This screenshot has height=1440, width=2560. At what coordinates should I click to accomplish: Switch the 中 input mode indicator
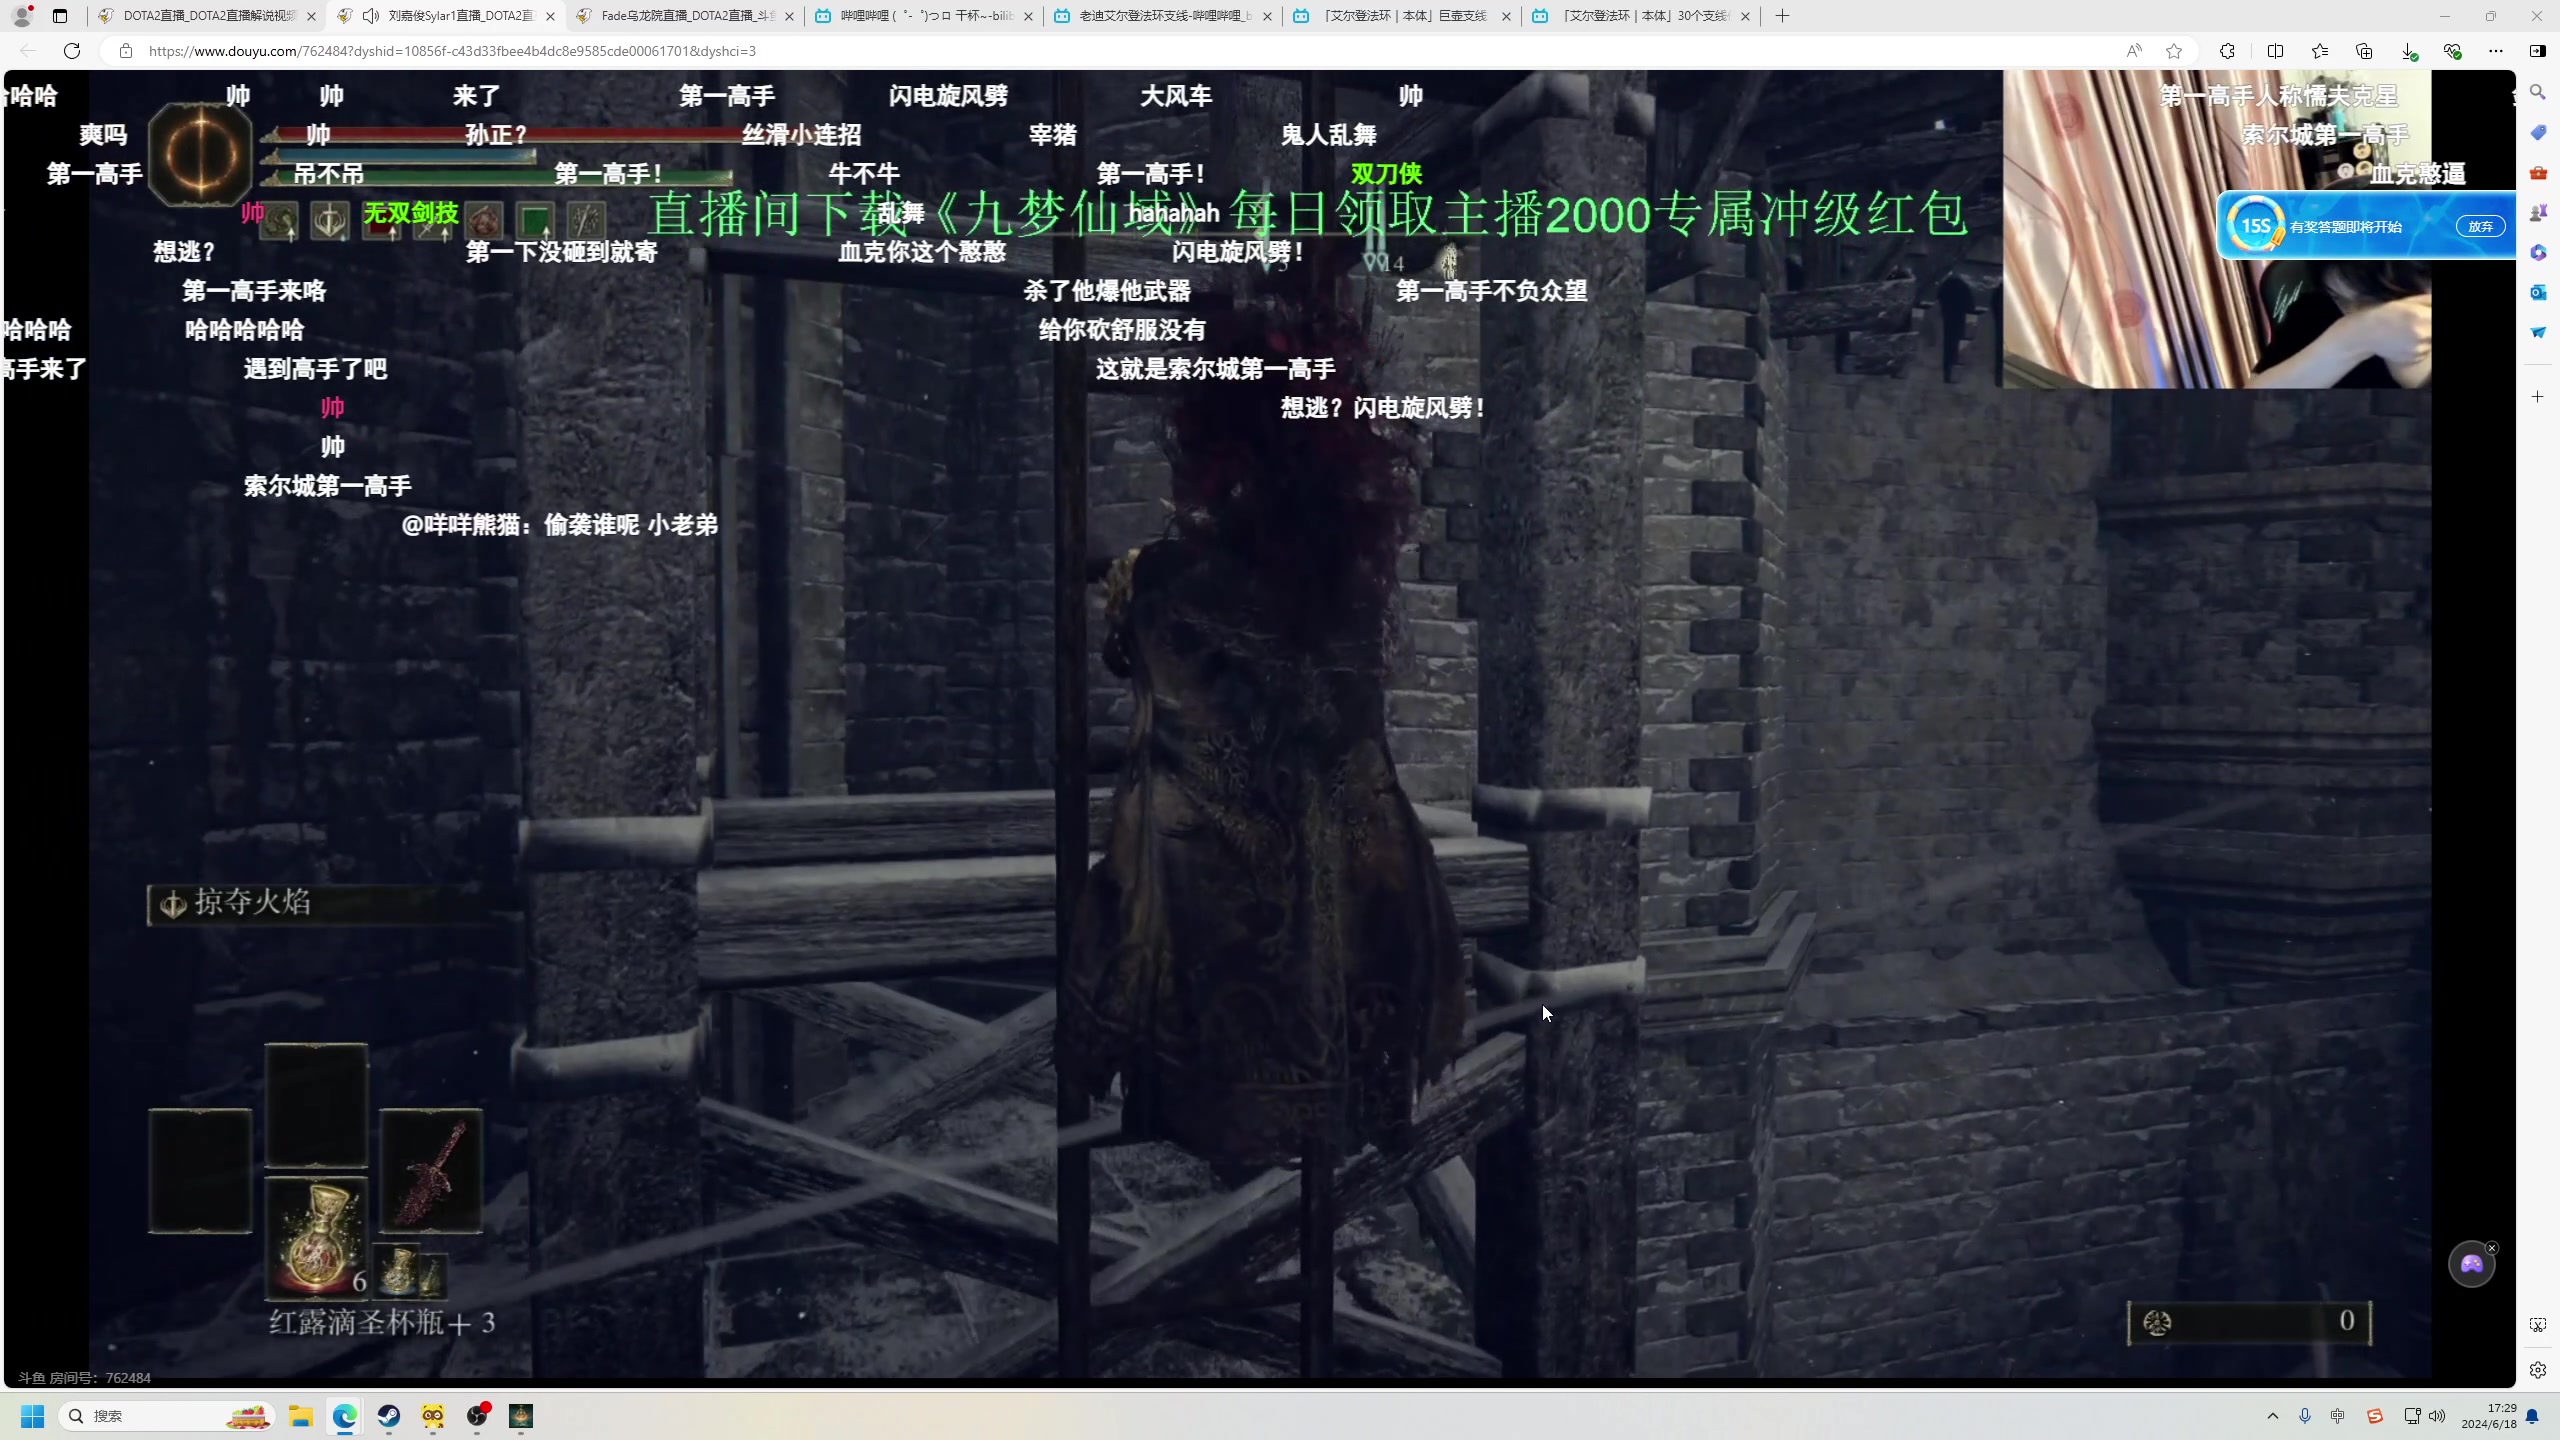tap(2338, 1416)
